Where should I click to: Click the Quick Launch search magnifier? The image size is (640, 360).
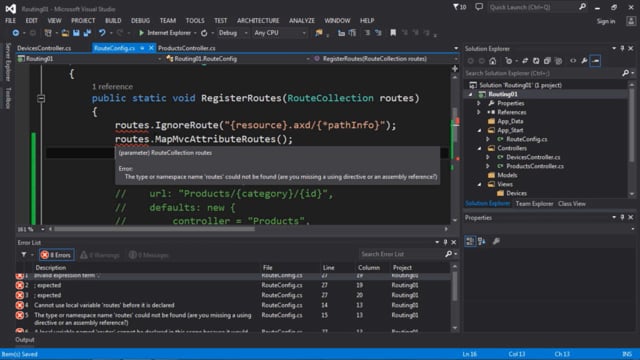point(582,7)
